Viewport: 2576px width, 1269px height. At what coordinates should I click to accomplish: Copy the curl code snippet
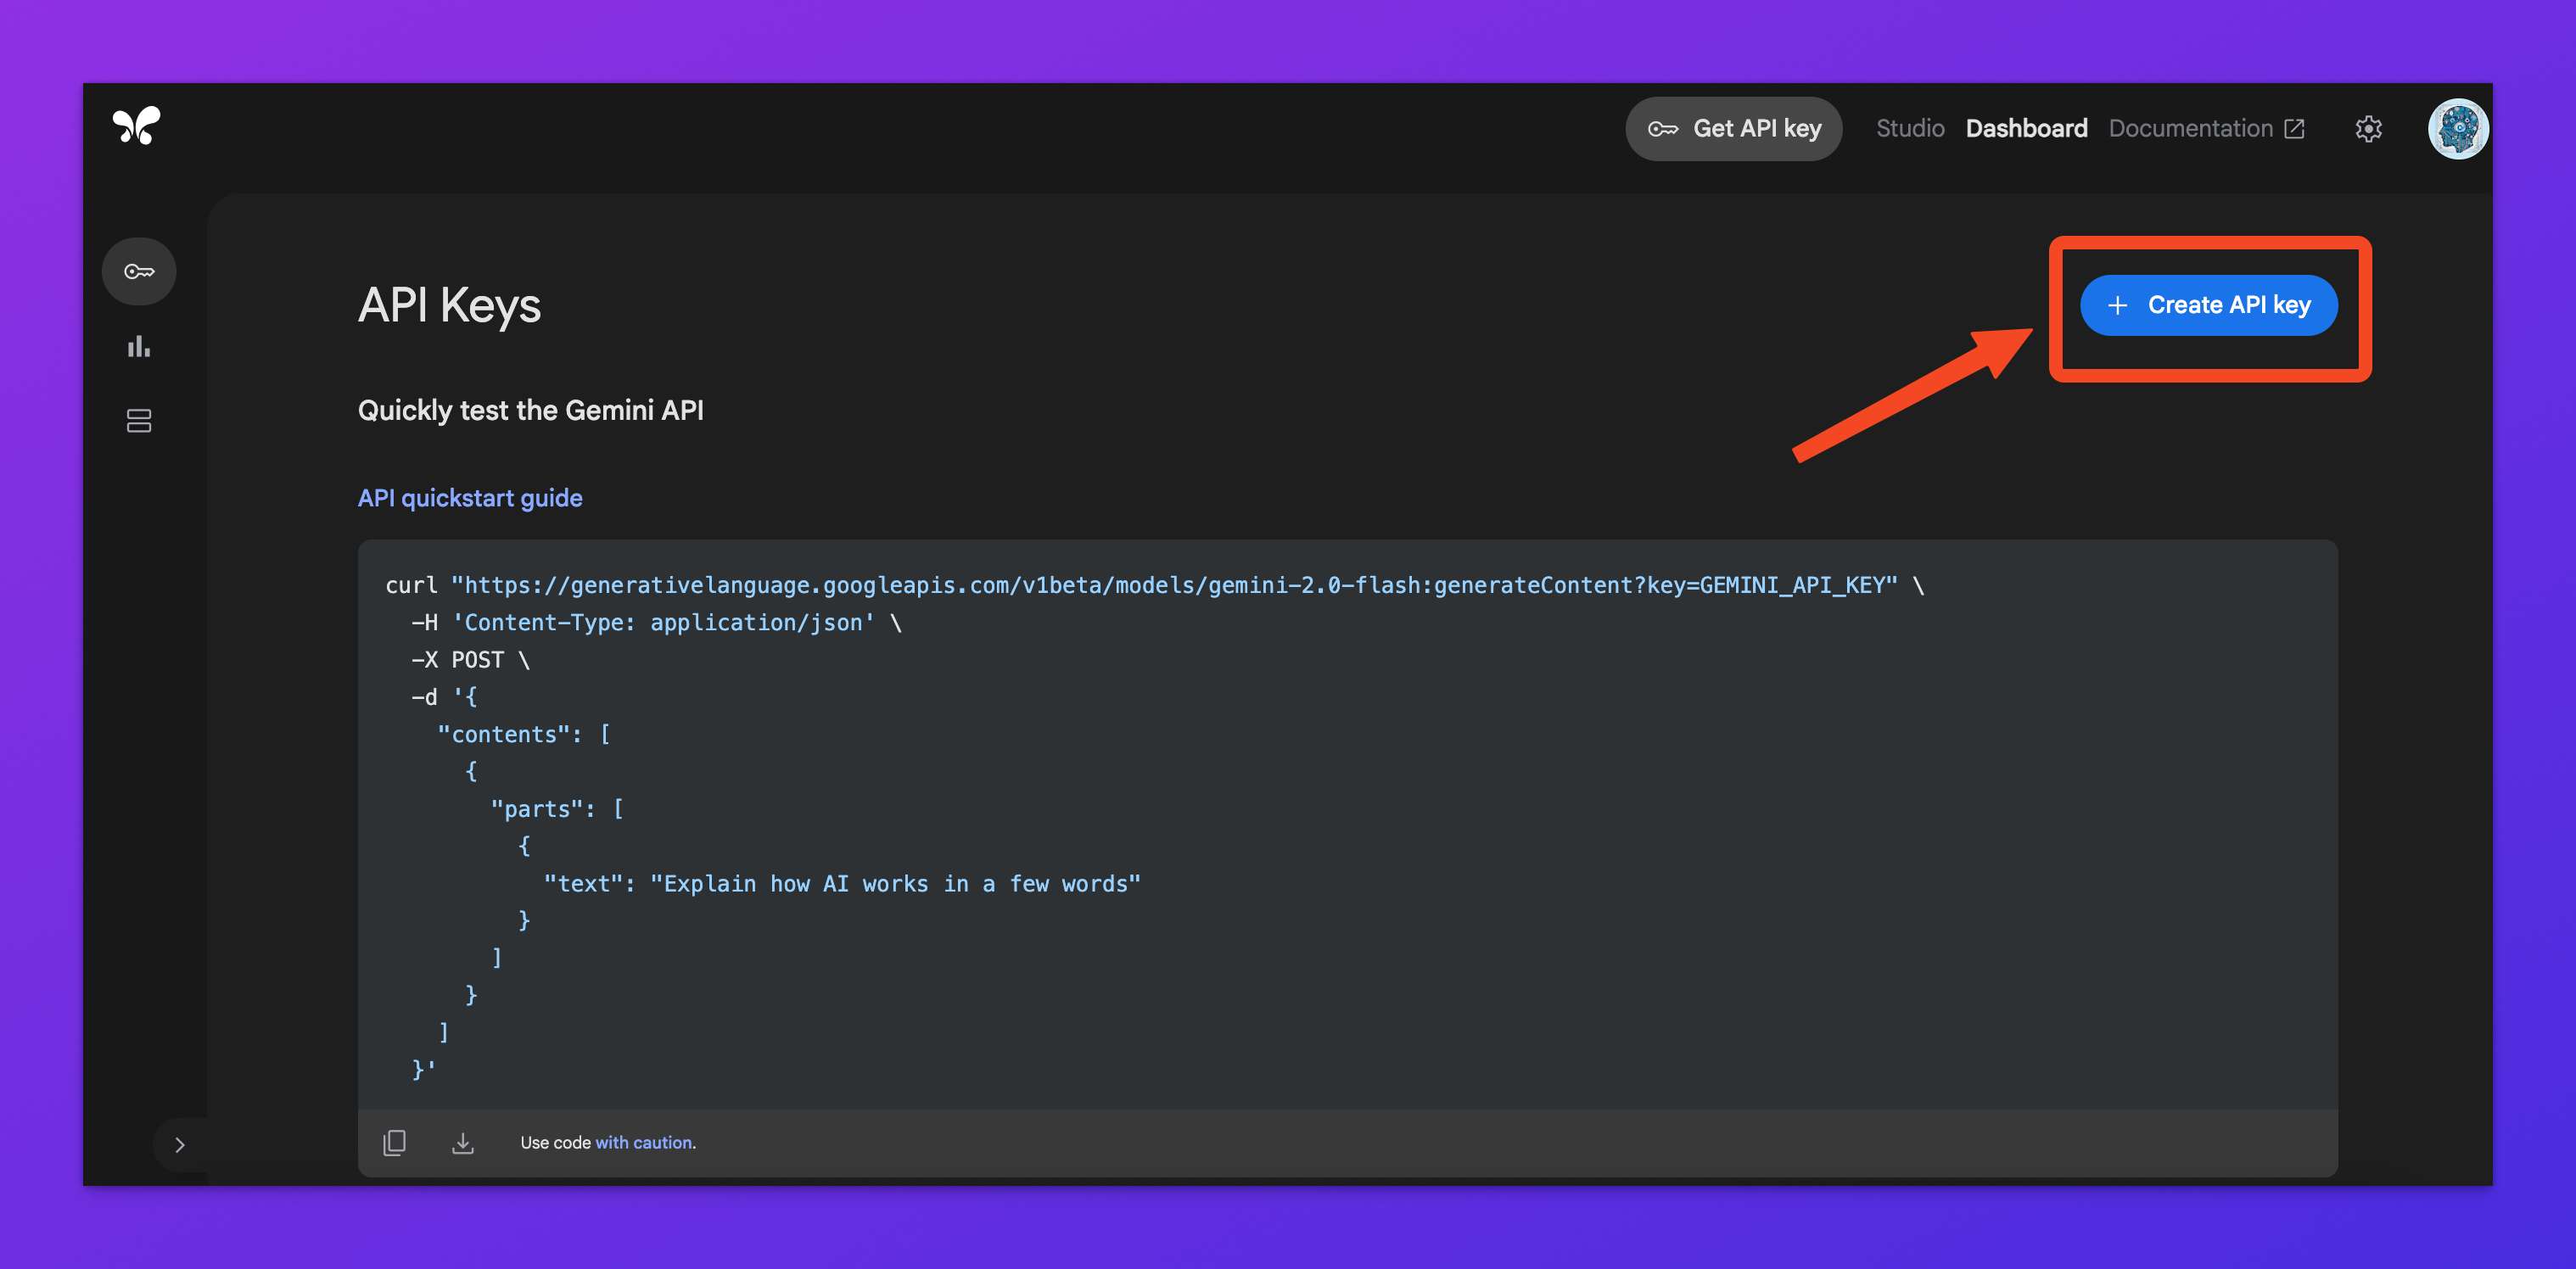tap(394, 1142)
